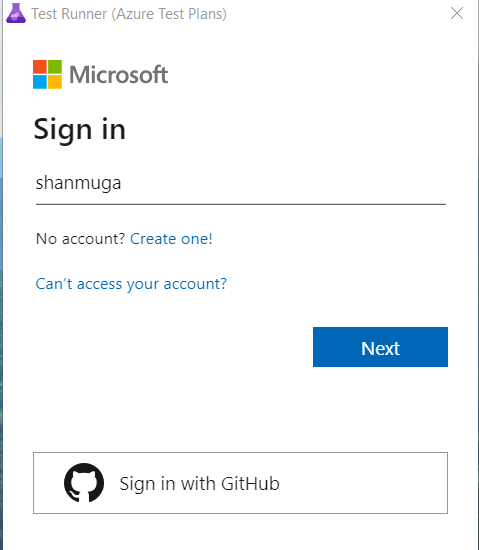
Task: Click the green square of Microsoft logo
Action: pyautogui.click(x=55, y=67)
